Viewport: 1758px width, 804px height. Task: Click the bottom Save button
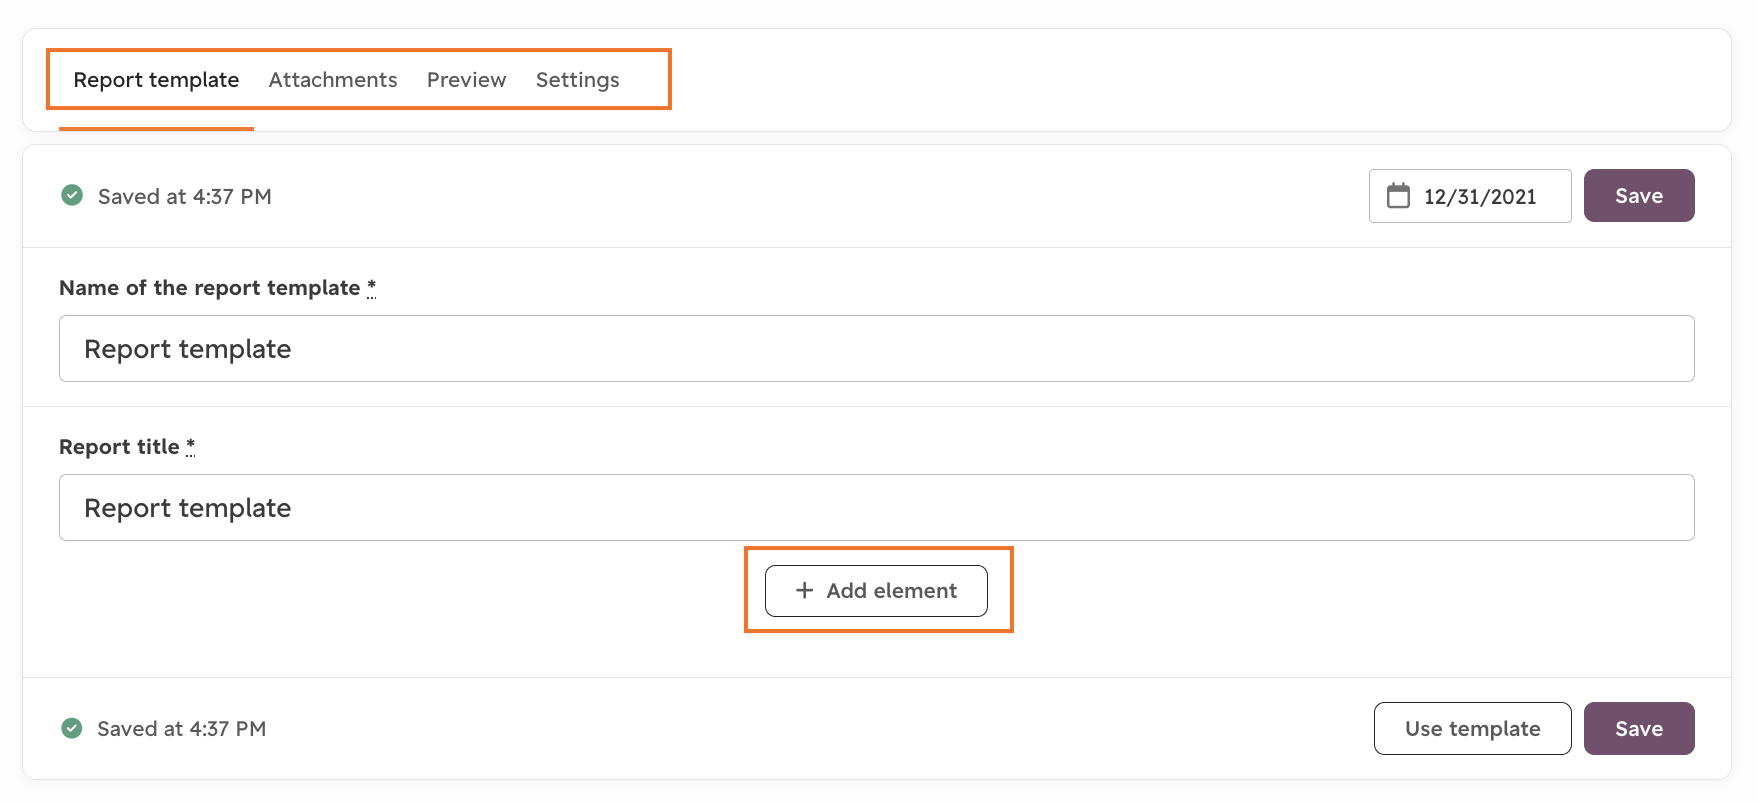pyautogui.click(x=1639, y=729)
